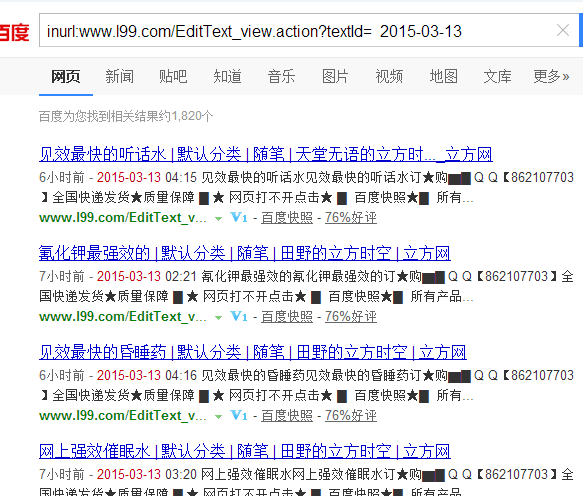Screen dimensions: 583x496
Task: Click the 02:21 date stamp in the second result
Action: [147, 276]
